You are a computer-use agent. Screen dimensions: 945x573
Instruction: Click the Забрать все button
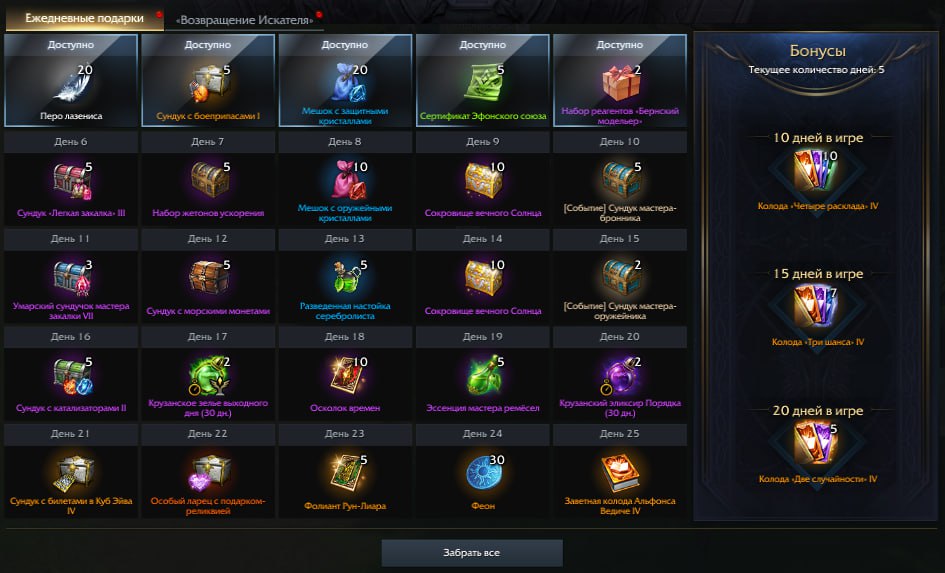click(472, 553)
